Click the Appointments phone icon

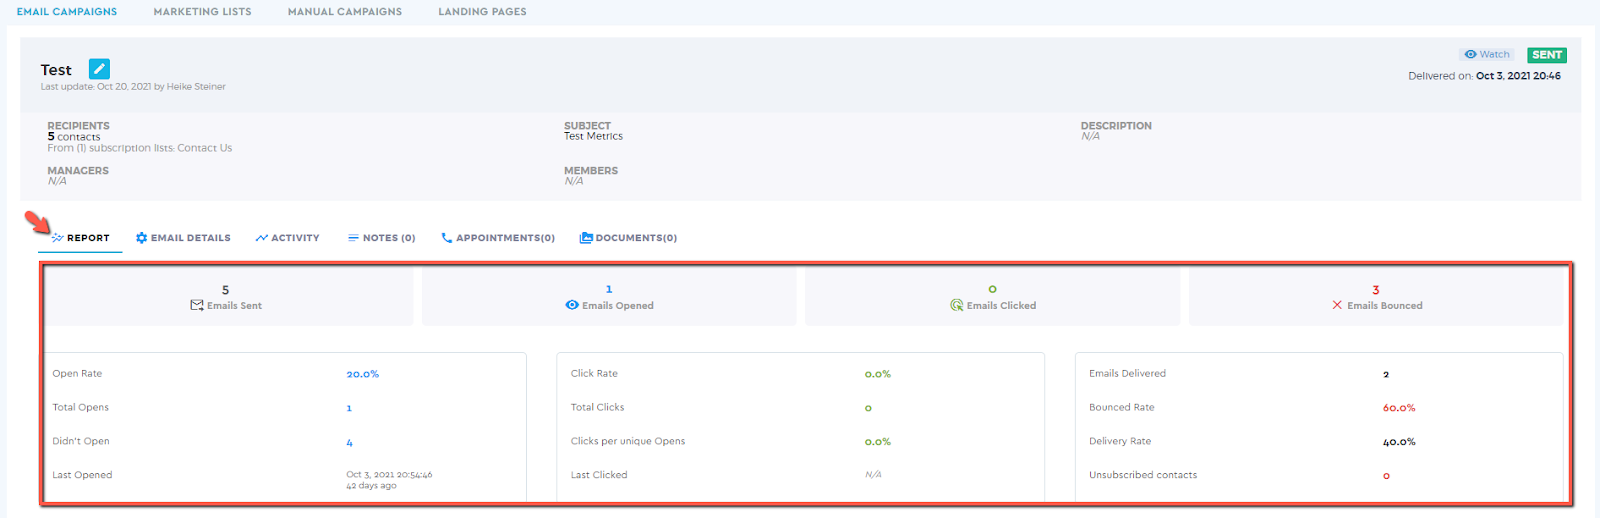[x=447, y=238]
